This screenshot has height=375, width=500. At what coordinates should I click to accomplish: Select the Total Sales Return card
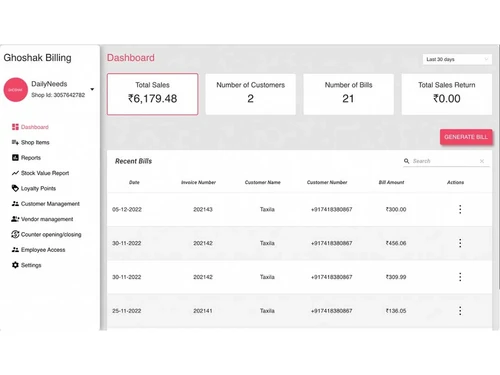pos(447,94)
